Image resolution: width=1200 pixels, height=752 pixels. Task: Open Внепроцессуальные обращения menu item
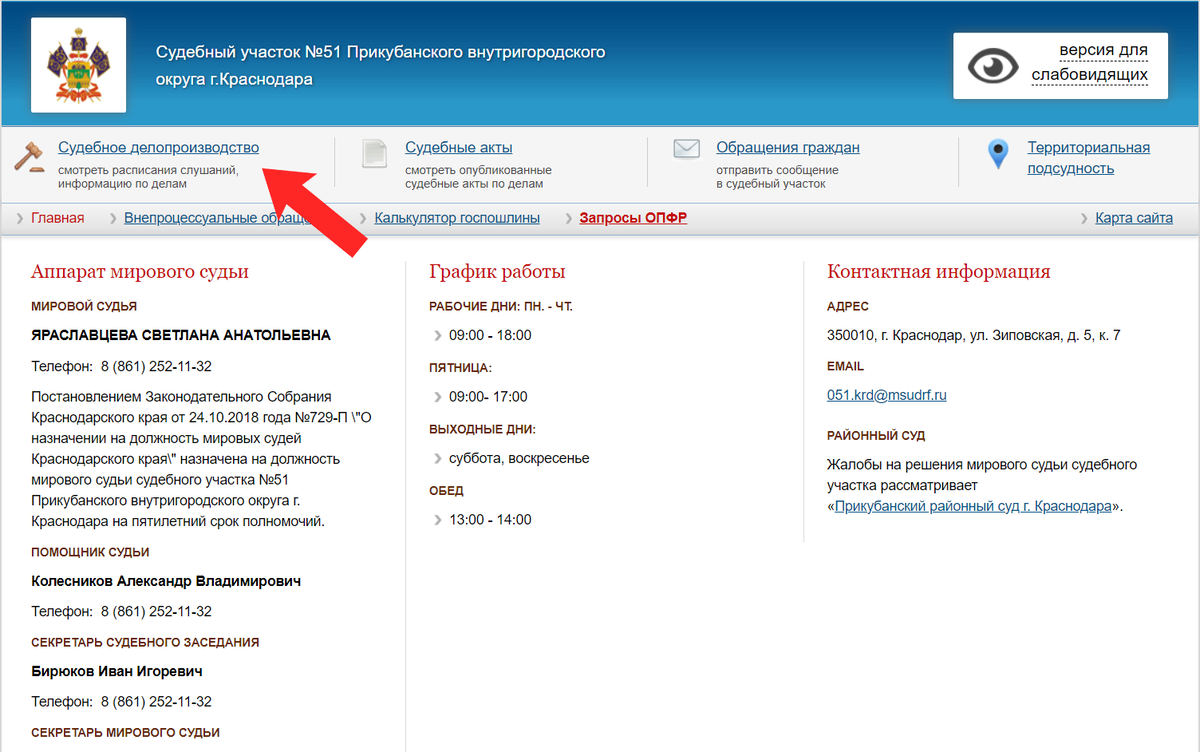[x=218, y=218]
